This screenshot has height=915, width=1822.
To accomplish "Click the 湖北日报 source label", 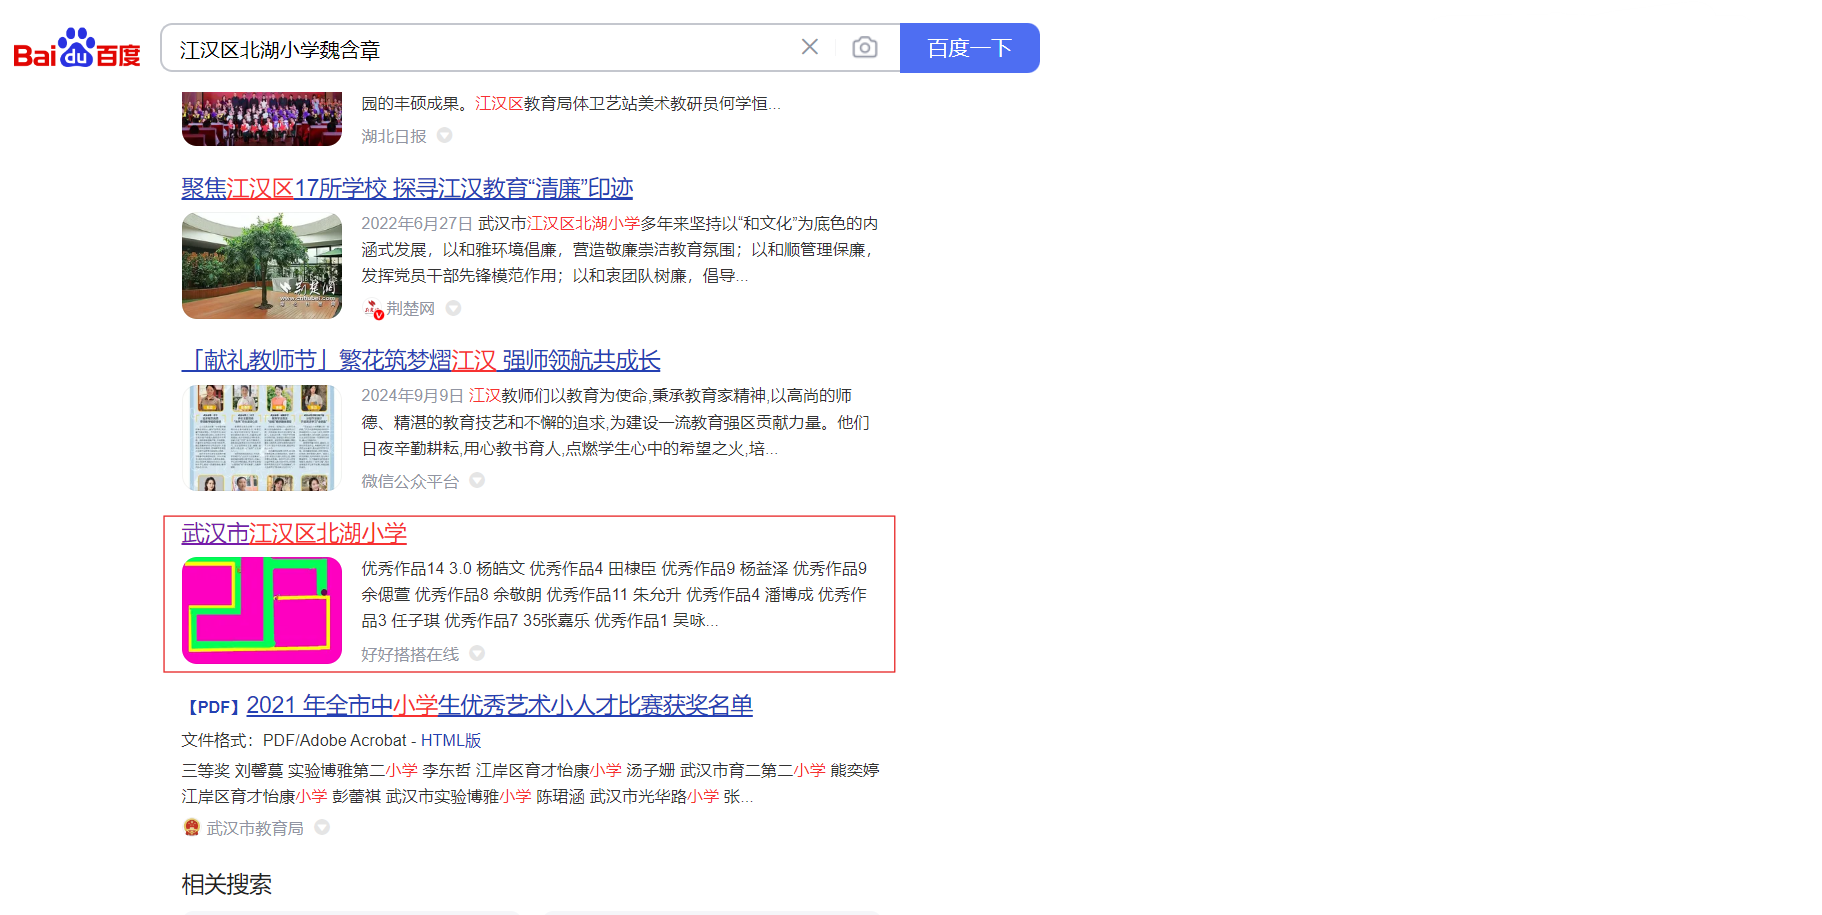I will (x=394, y=136).
